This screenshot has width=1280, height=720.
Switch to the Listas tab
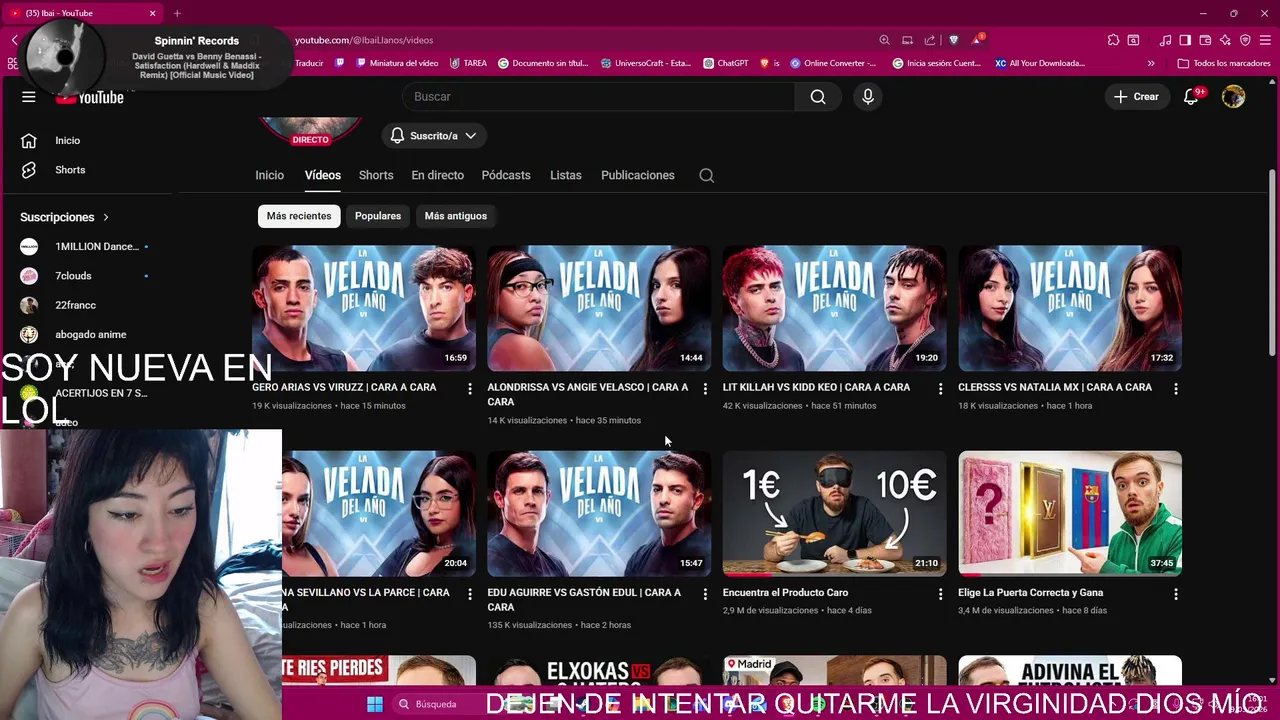point(566,175)
